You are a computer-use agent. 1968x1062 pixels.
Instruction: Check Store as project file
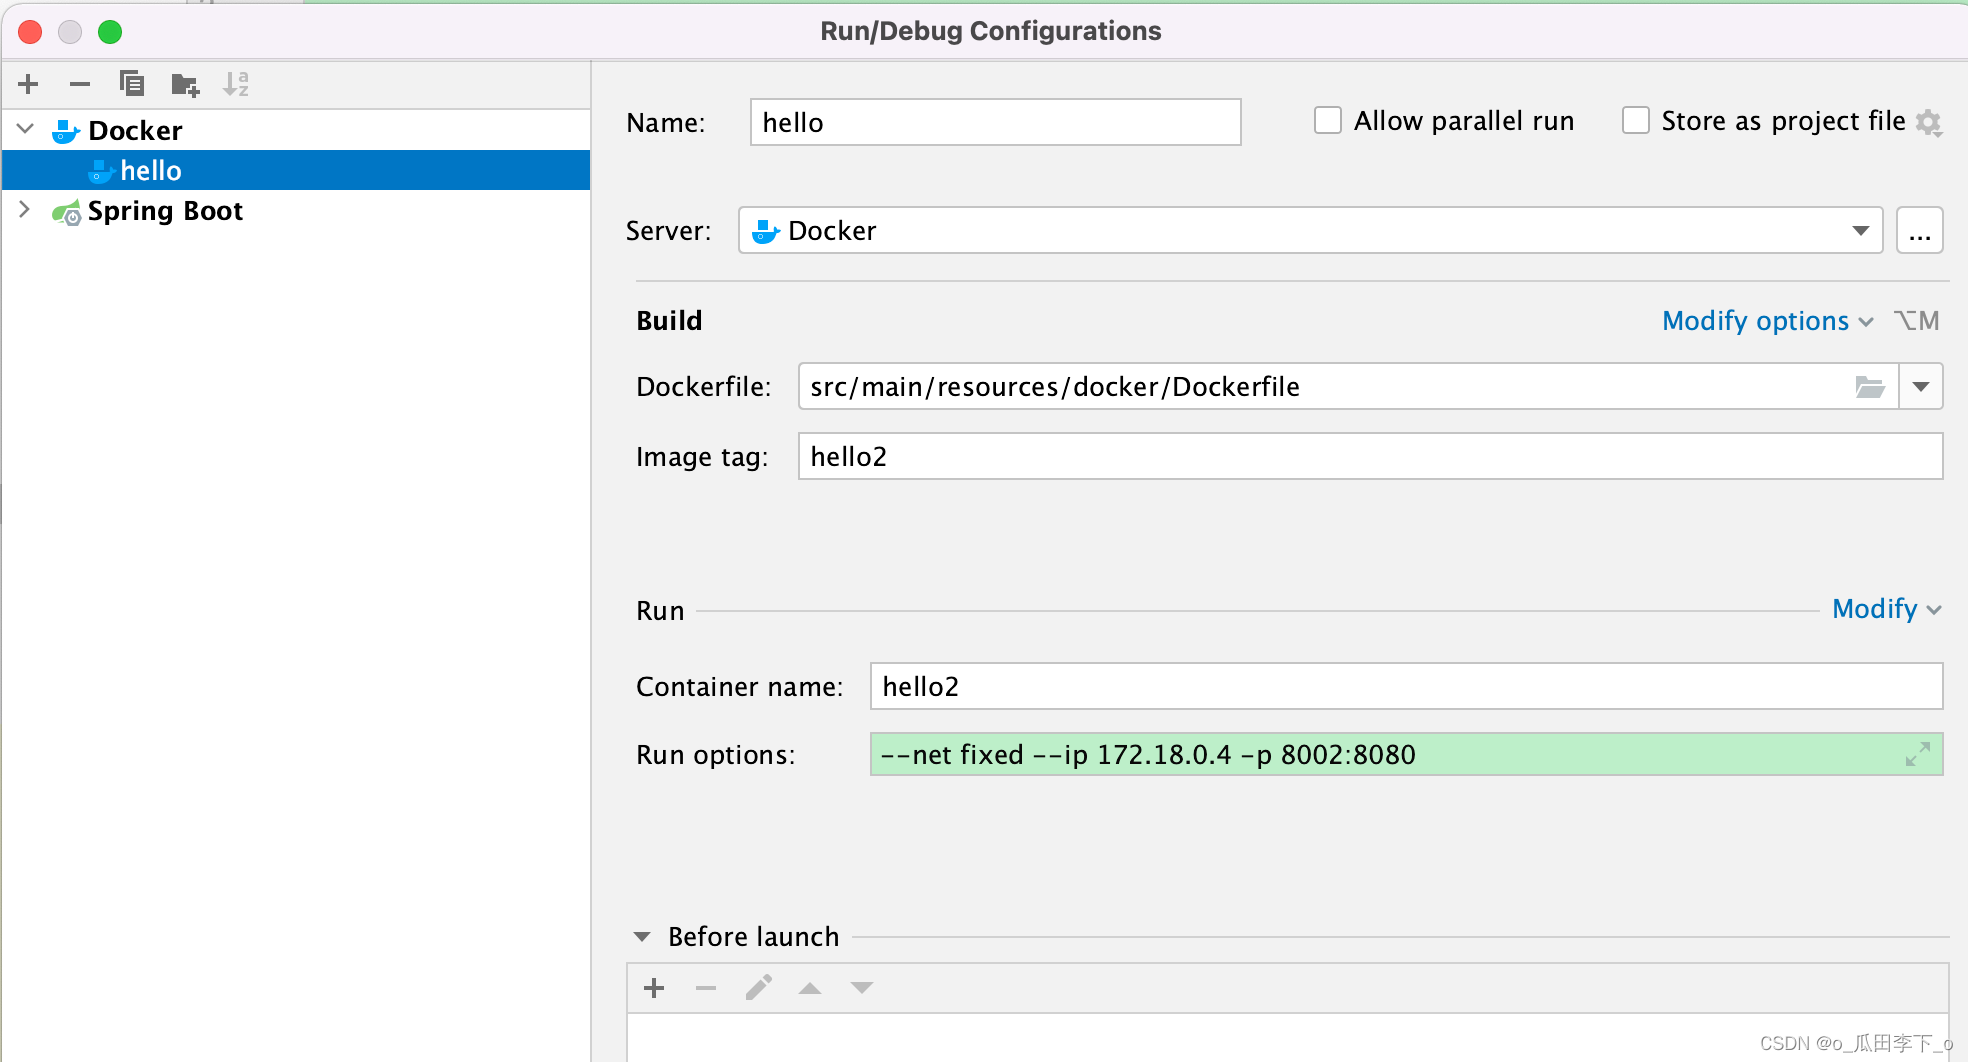(1636, 121)
